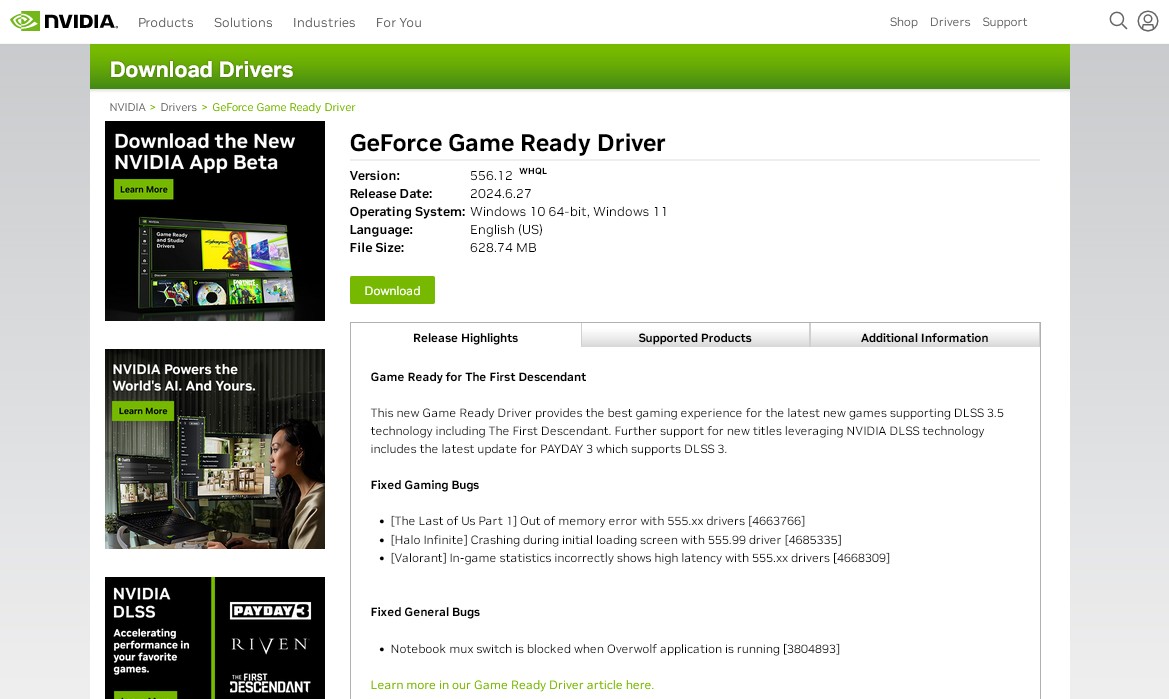Screen dimensions: 1169x699
Task: Open the search magnifier icon
Action: pyautogui.click(x=1118, y=21)
